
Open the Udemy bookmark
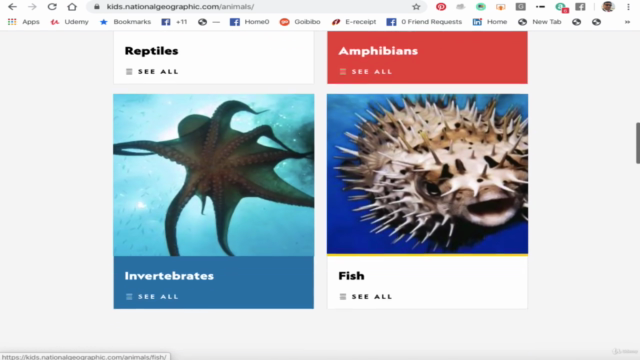(x=69, y=22)
